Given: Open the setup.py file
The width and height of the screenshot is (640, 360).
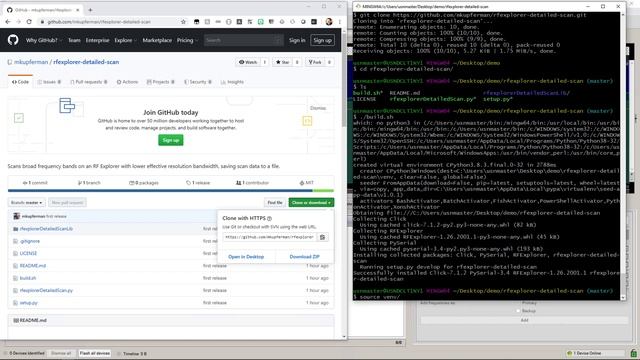Looking at the screenshot, I should pos(29,303).
